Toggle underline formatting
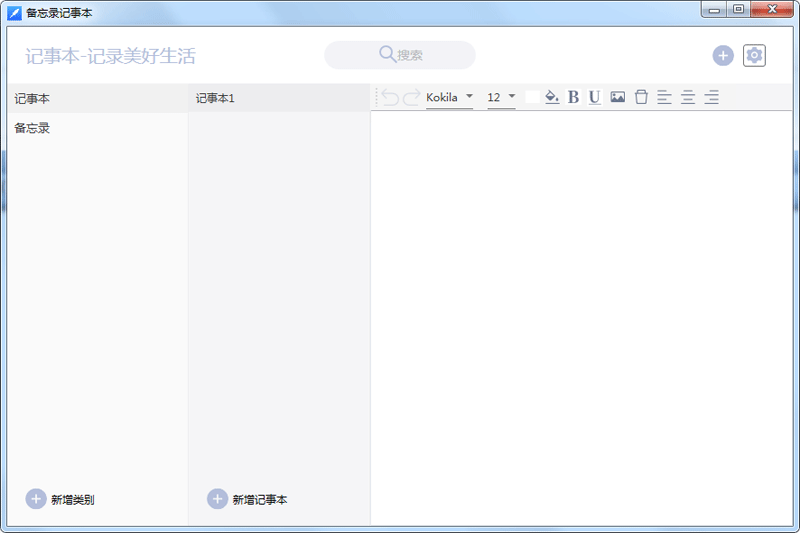The height and width of the screenshot is (533, 800). [594, 97]
